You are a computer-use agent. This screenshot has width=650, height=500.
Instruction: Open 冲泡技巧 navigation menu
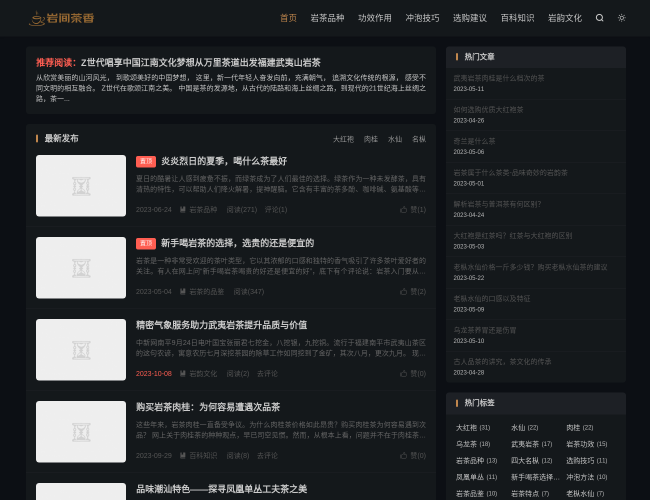[x=422, y=18]
